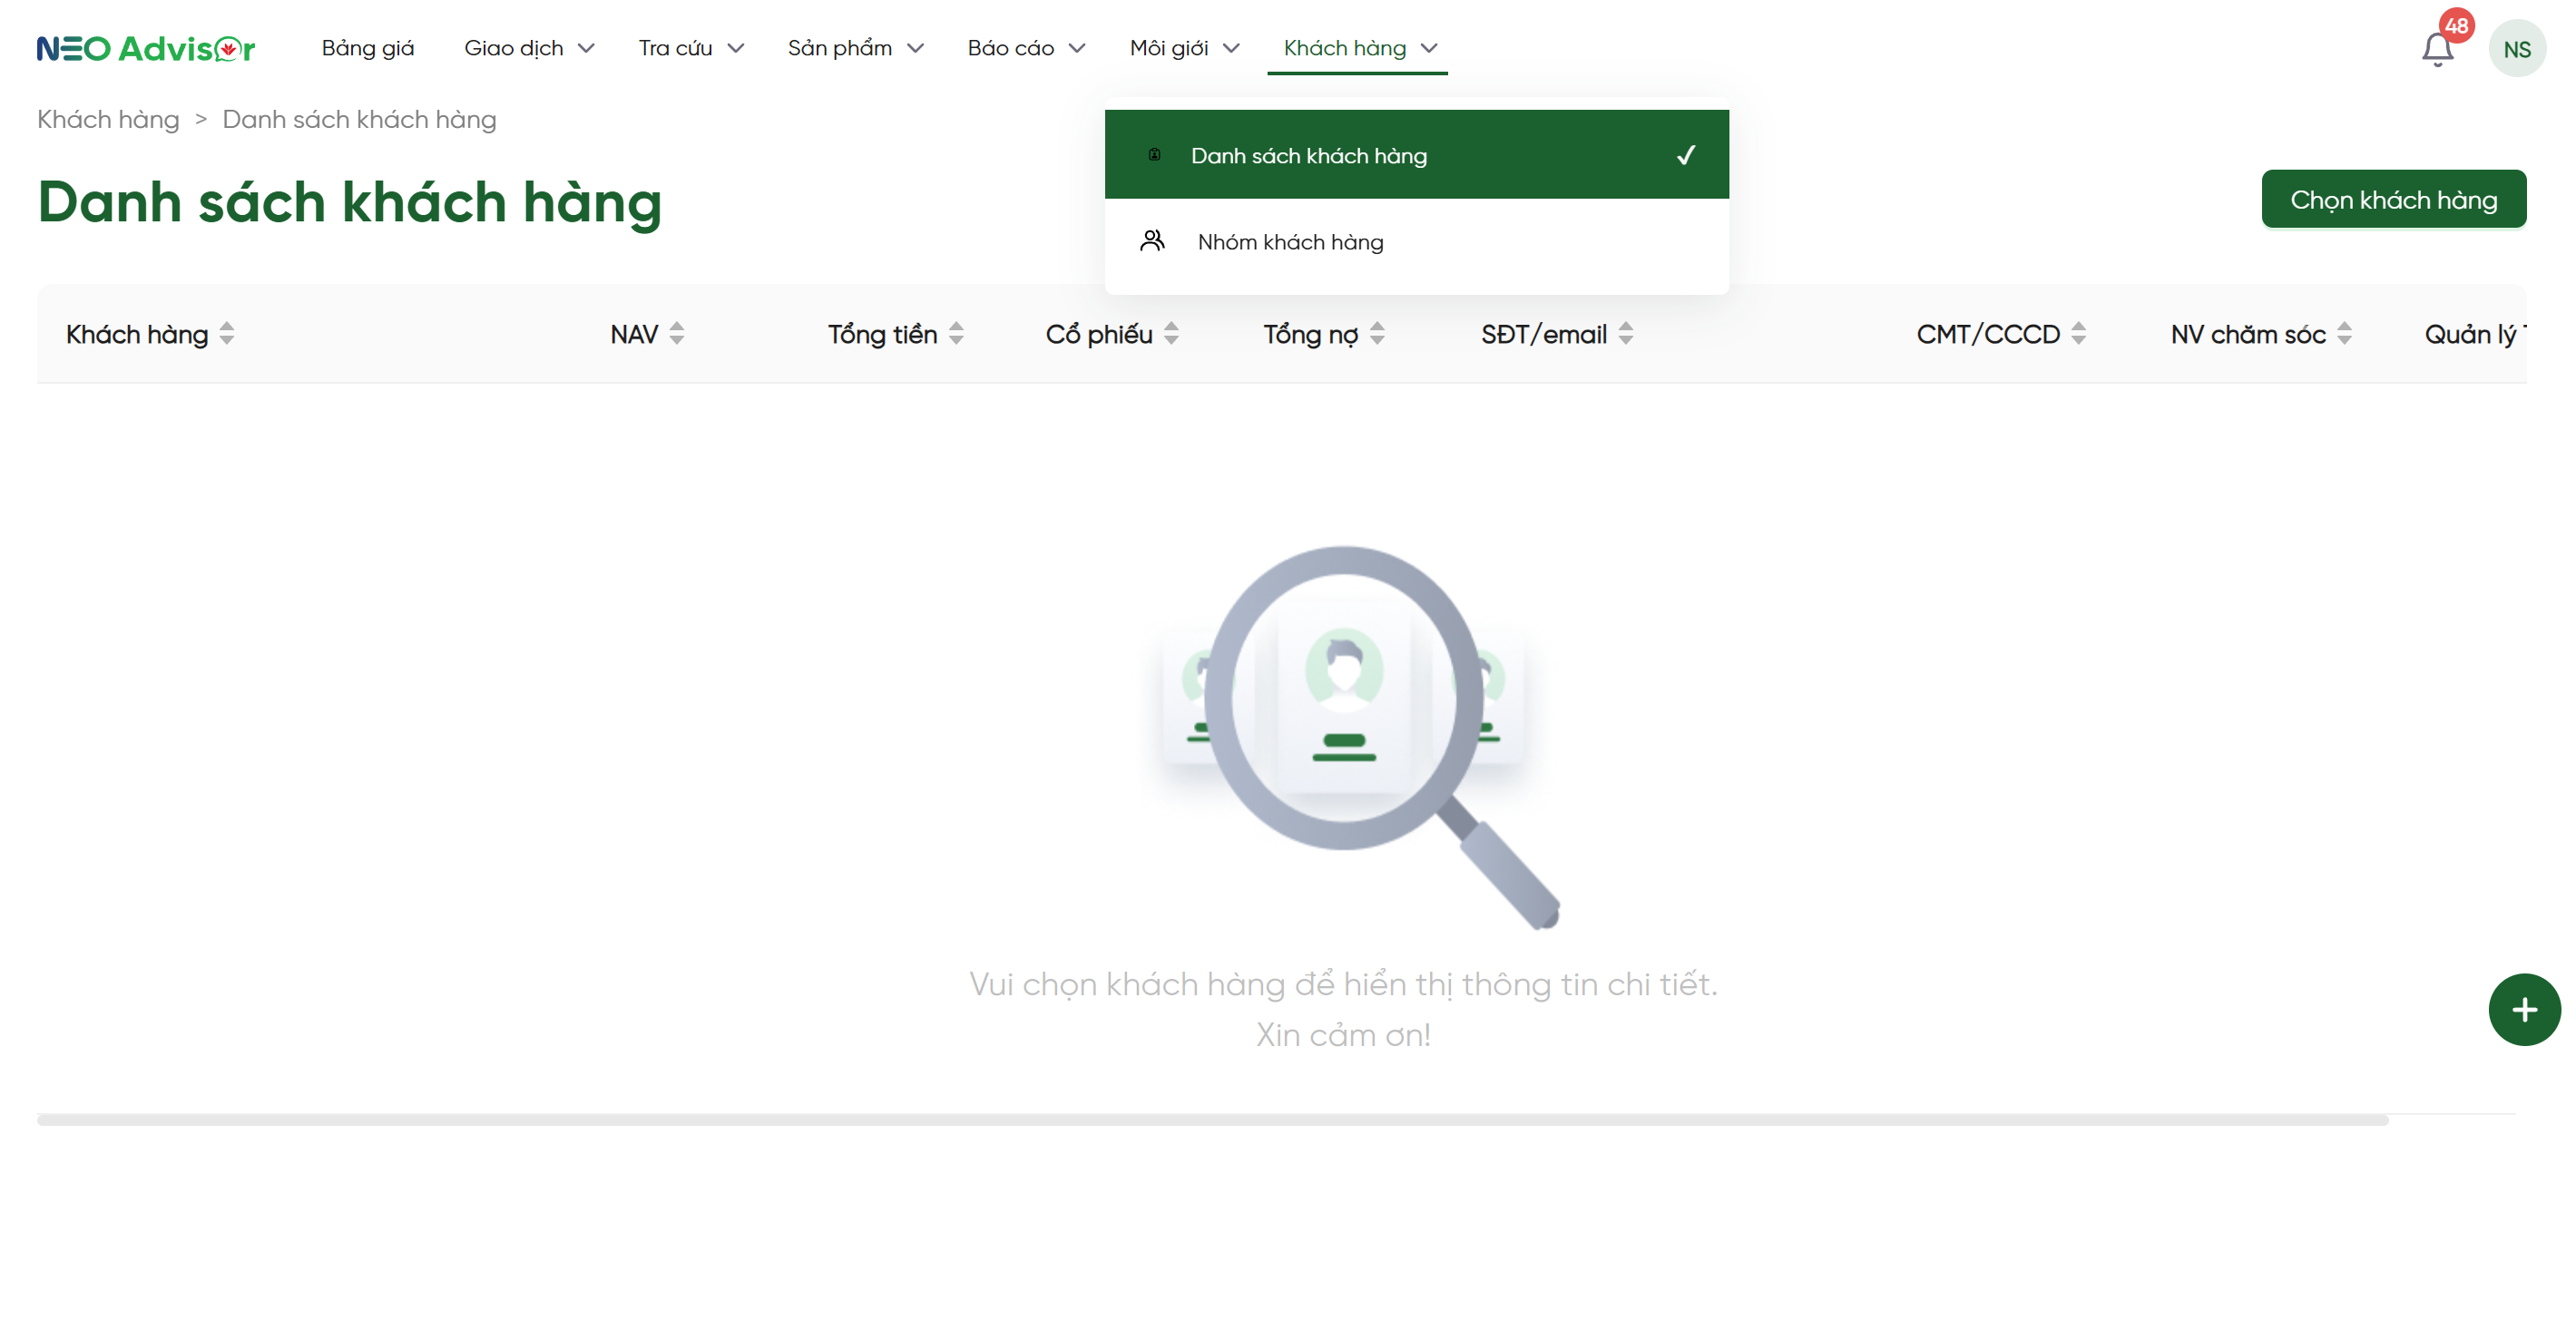Sort by CMT/CCCD column arrows
Image resolution: width=2576 pixels, height=1330 pixels.
coord(2079,334)
